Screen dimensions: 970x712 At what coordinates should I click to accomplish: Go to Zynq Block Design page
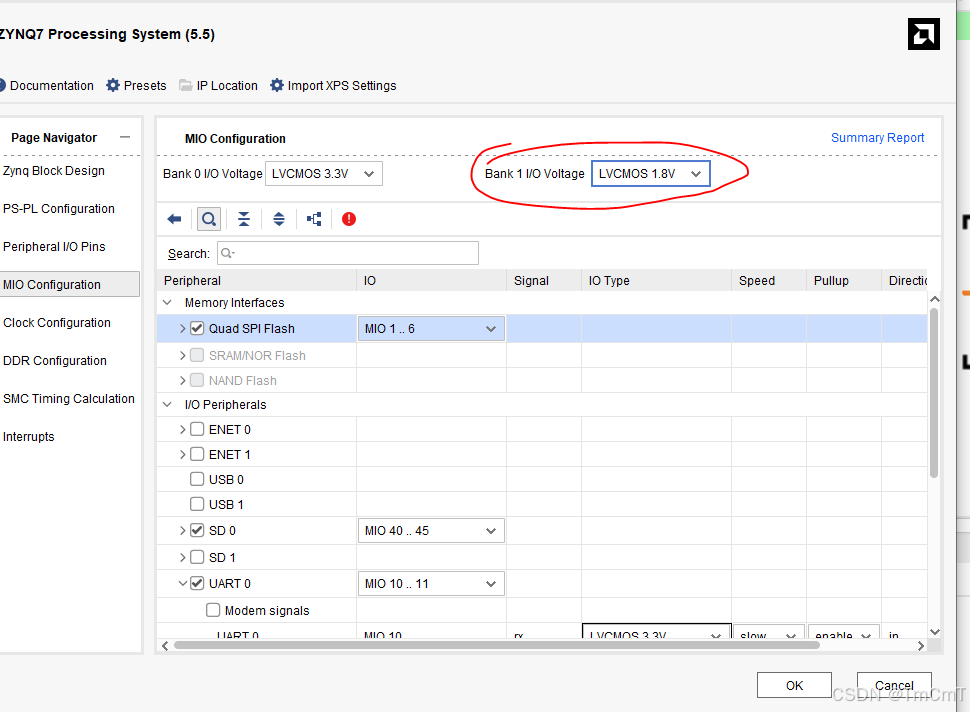[54, 171]
